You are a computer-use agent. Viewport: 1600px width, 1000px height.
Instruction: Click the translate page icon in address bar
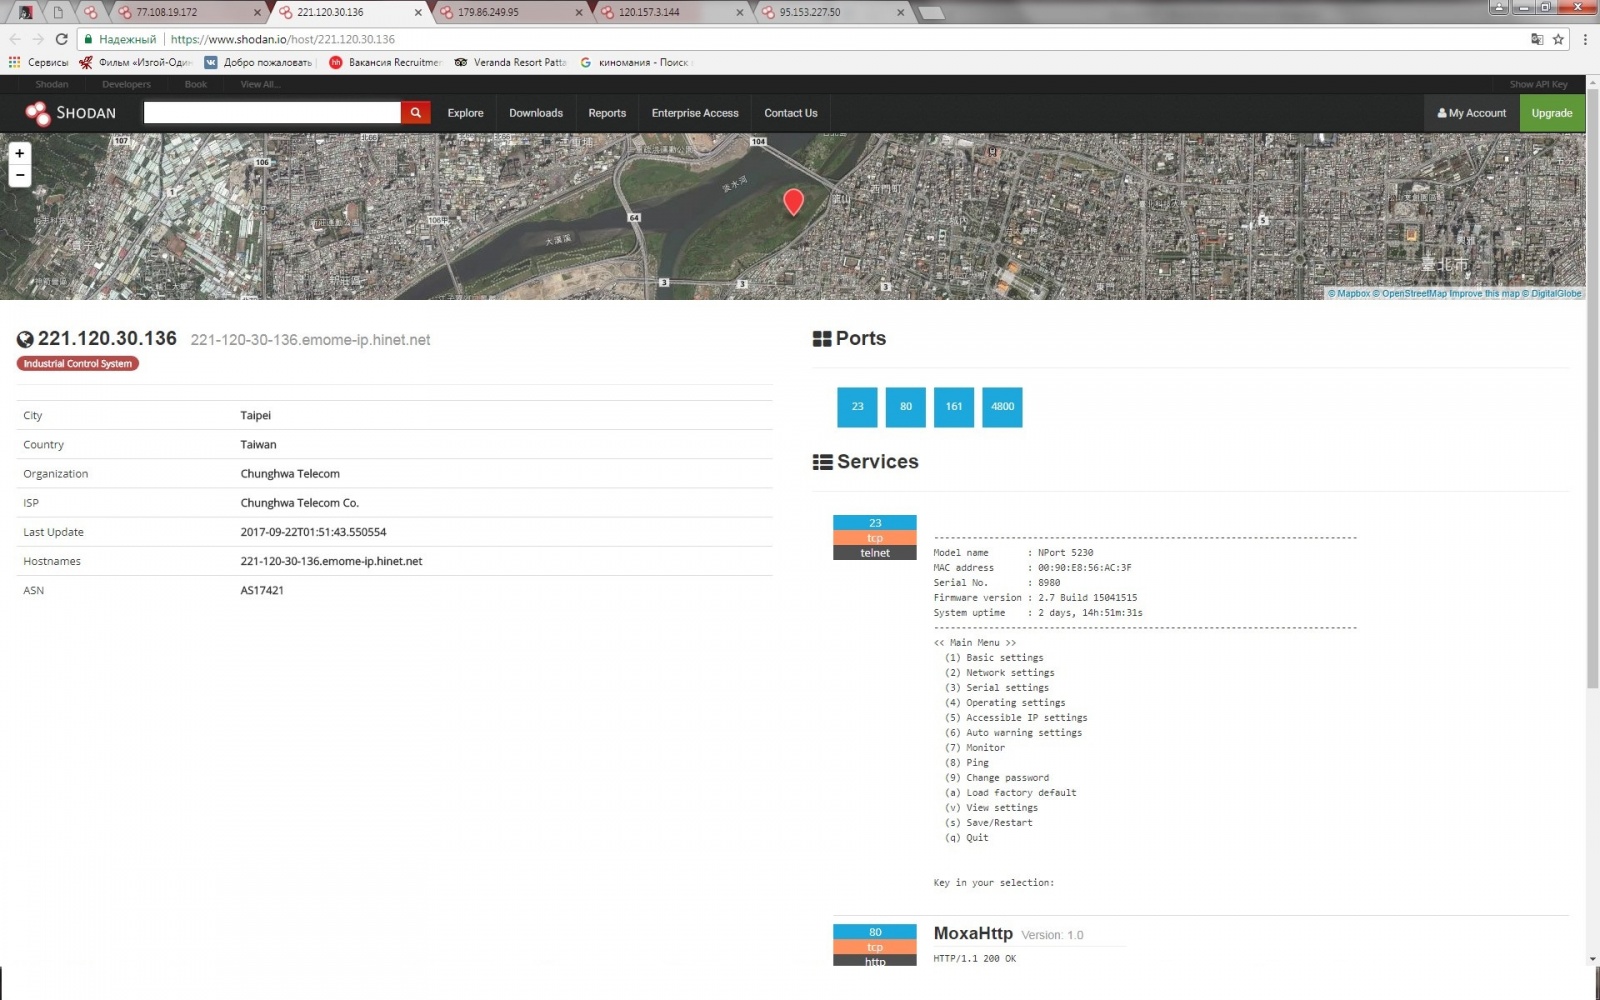coord(1537,39)
